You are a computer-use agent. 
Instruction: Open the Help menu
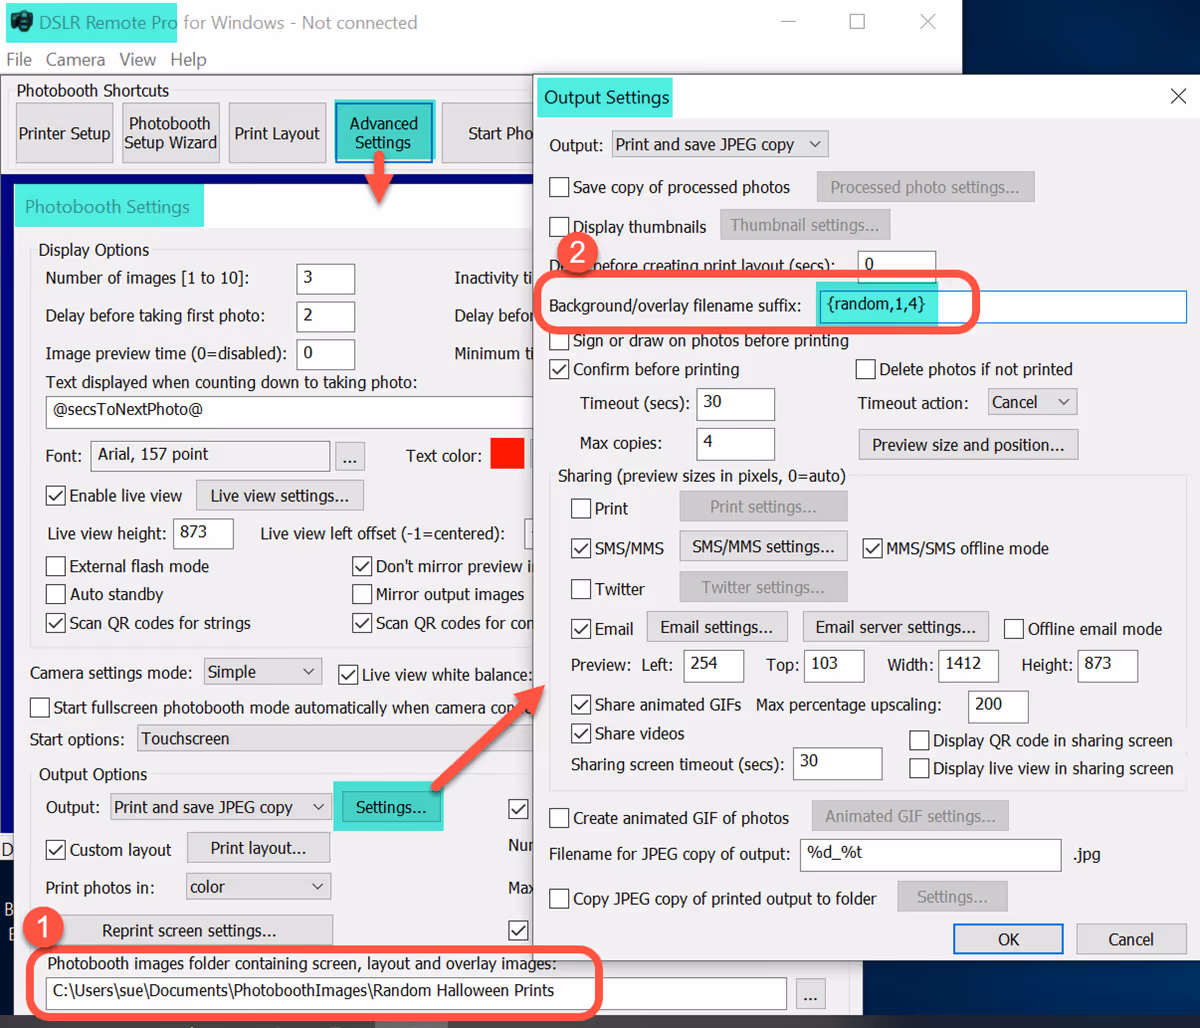click(x=188, y=60)
